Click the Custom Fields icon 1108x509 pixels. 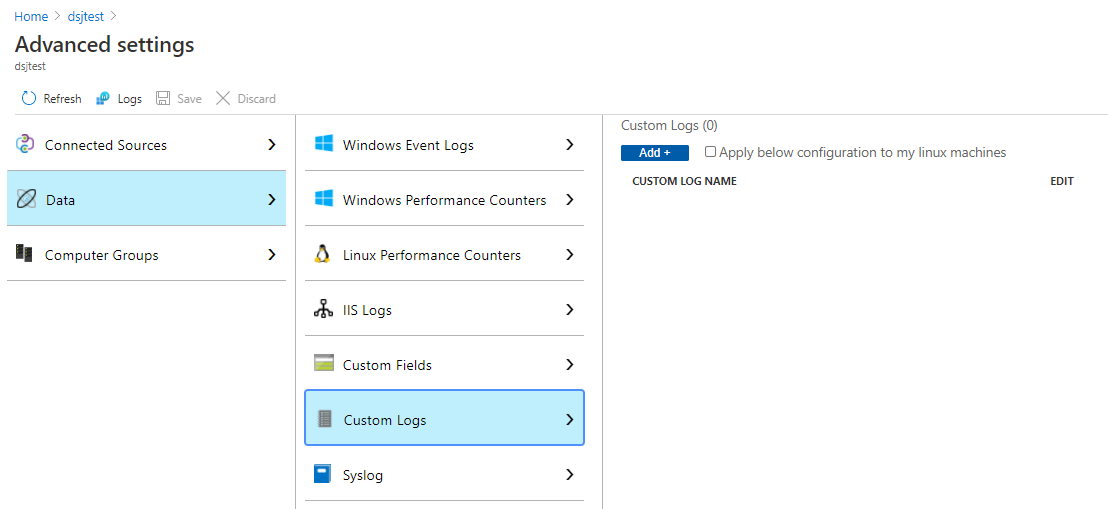pyautogui.click(x=323, y=364)
